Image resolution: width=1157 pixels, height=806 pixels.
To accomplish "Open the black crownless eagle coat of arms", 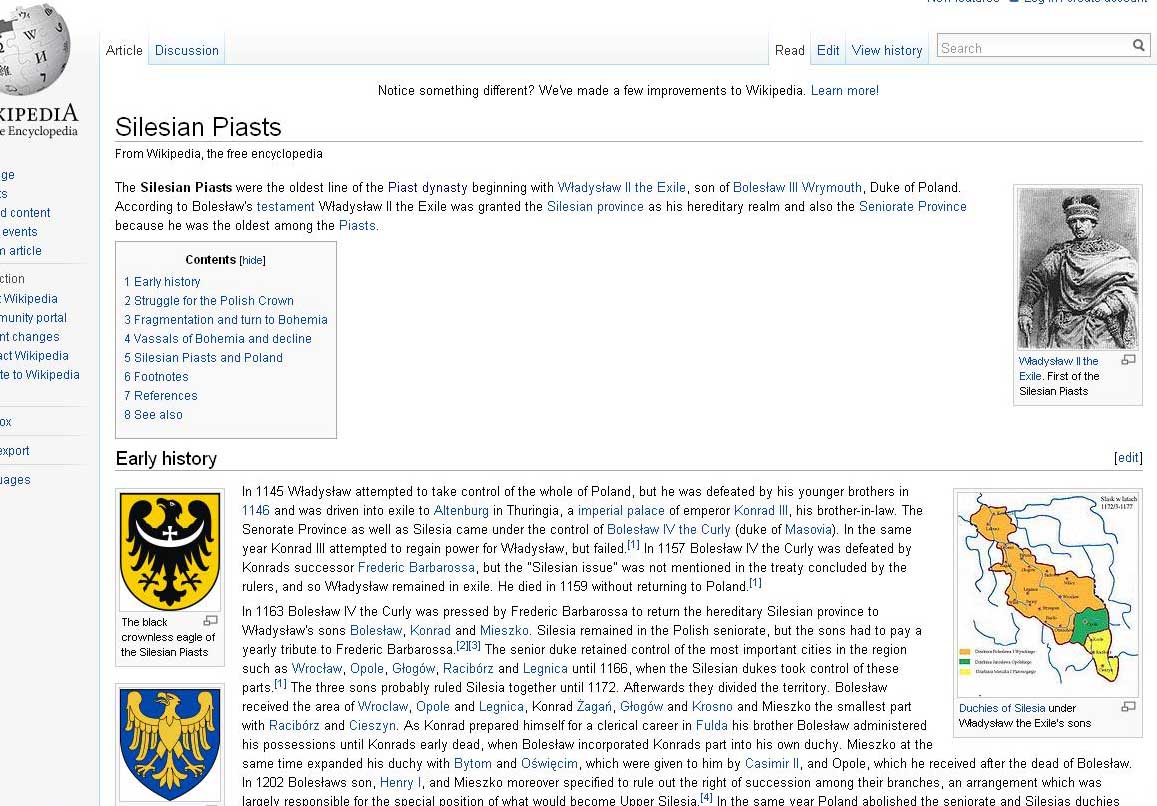I will (x=170, y=551).
